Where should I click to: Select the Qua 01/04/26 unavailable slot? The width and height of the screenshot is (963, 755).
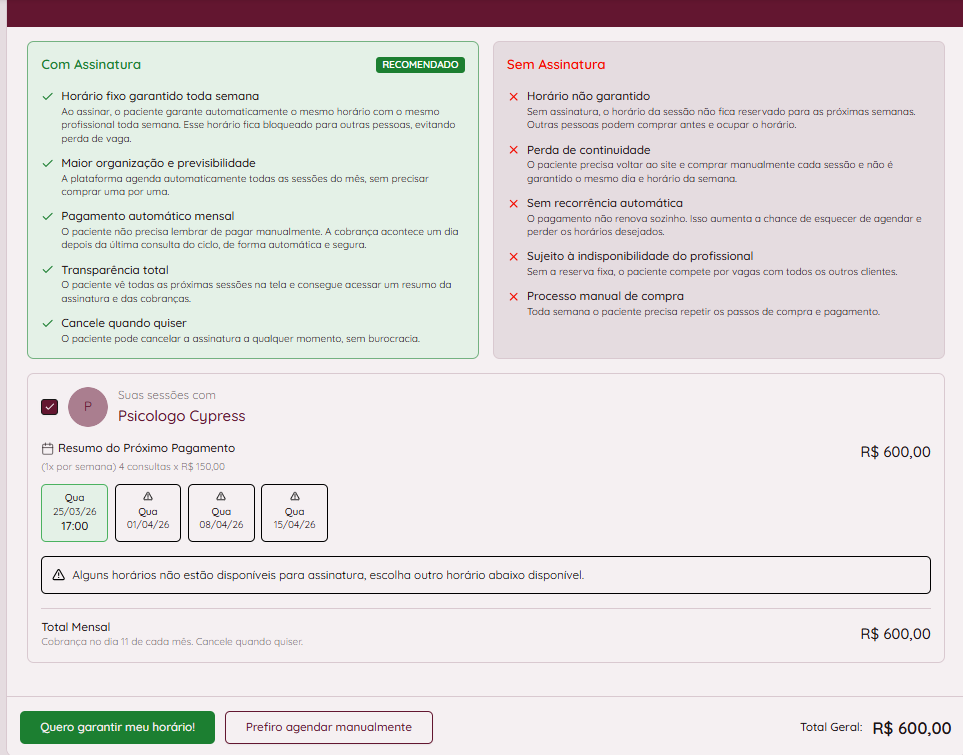pos(148,513)
